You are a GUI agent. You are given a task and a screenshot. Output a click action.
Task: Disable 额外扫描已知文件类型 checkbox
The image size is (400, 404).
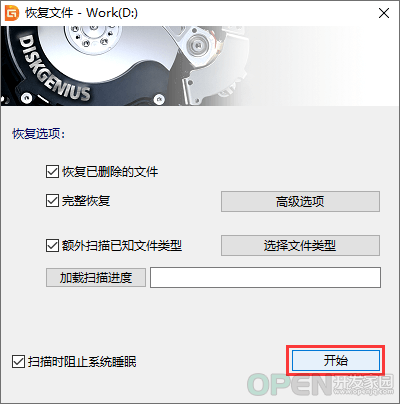click(52, 246)
